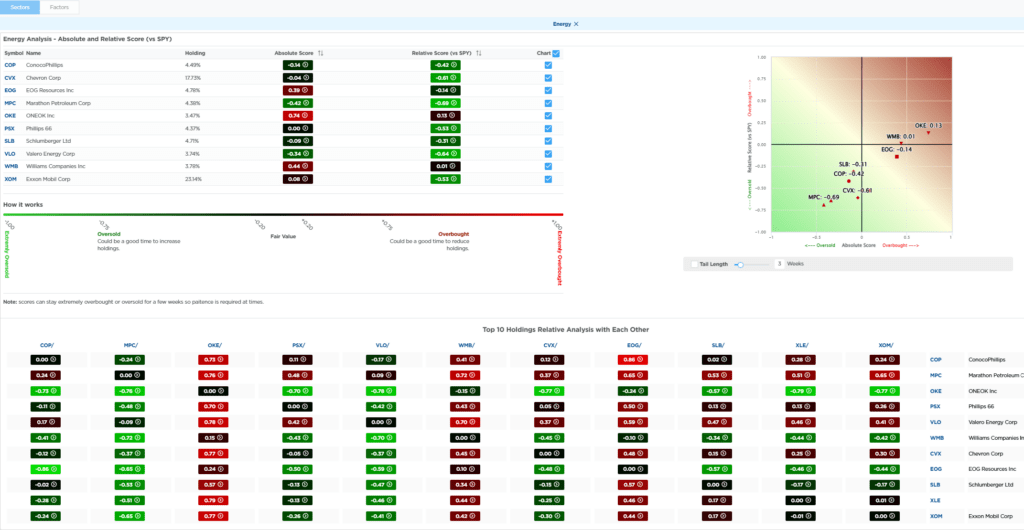Click the -0.86 cell in EOG matrix row
Viewport: 1024px width, 530px height.
click(x=46, y=469)
